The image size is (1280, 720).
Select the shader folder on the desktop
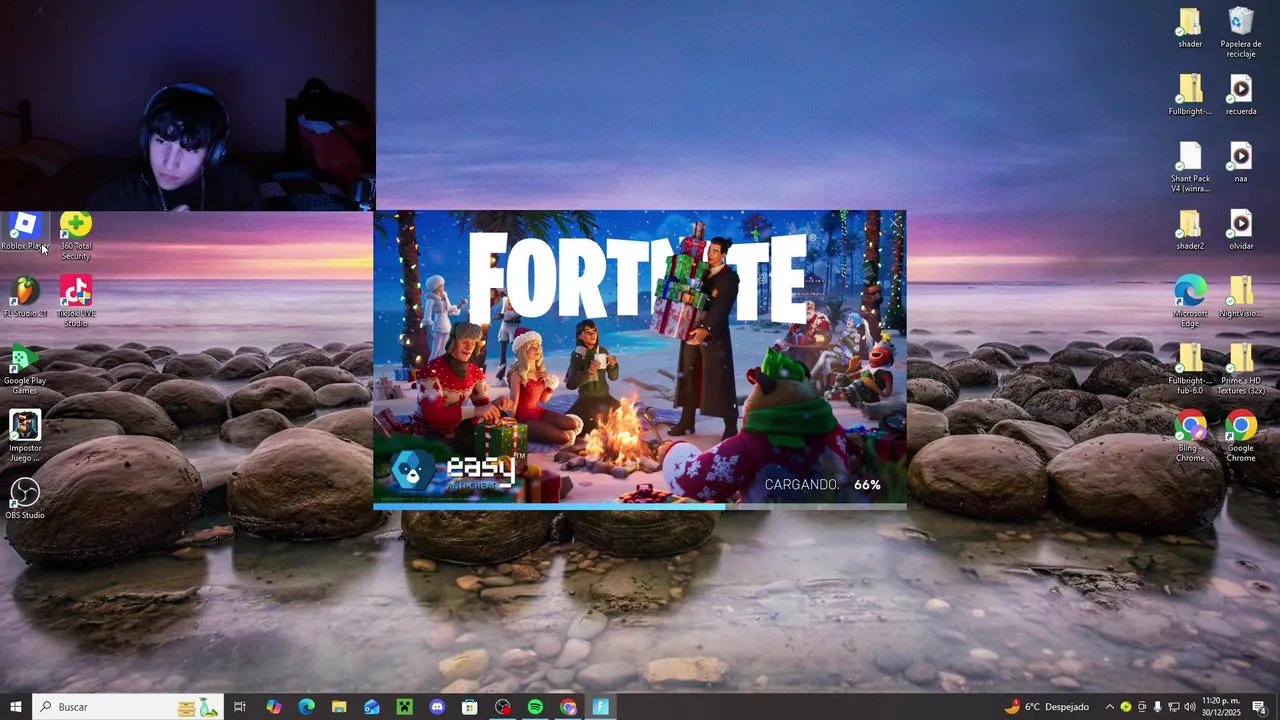point(1190,28)
